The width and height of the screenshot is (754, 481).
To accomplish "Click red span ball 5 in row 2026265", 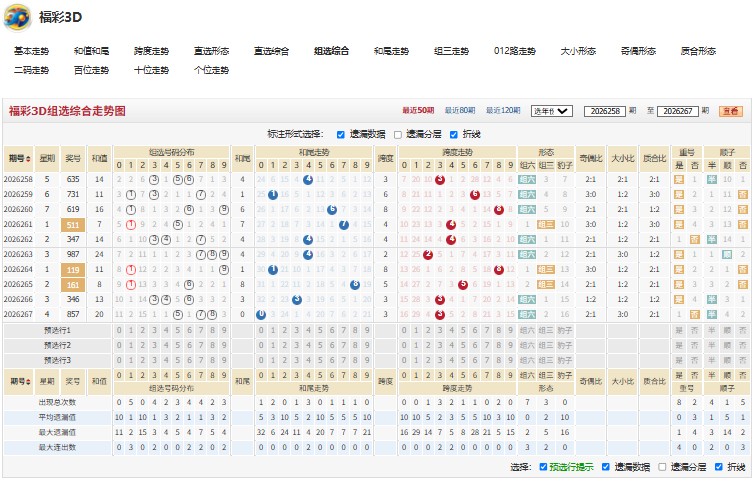I will tap(463, 284).
